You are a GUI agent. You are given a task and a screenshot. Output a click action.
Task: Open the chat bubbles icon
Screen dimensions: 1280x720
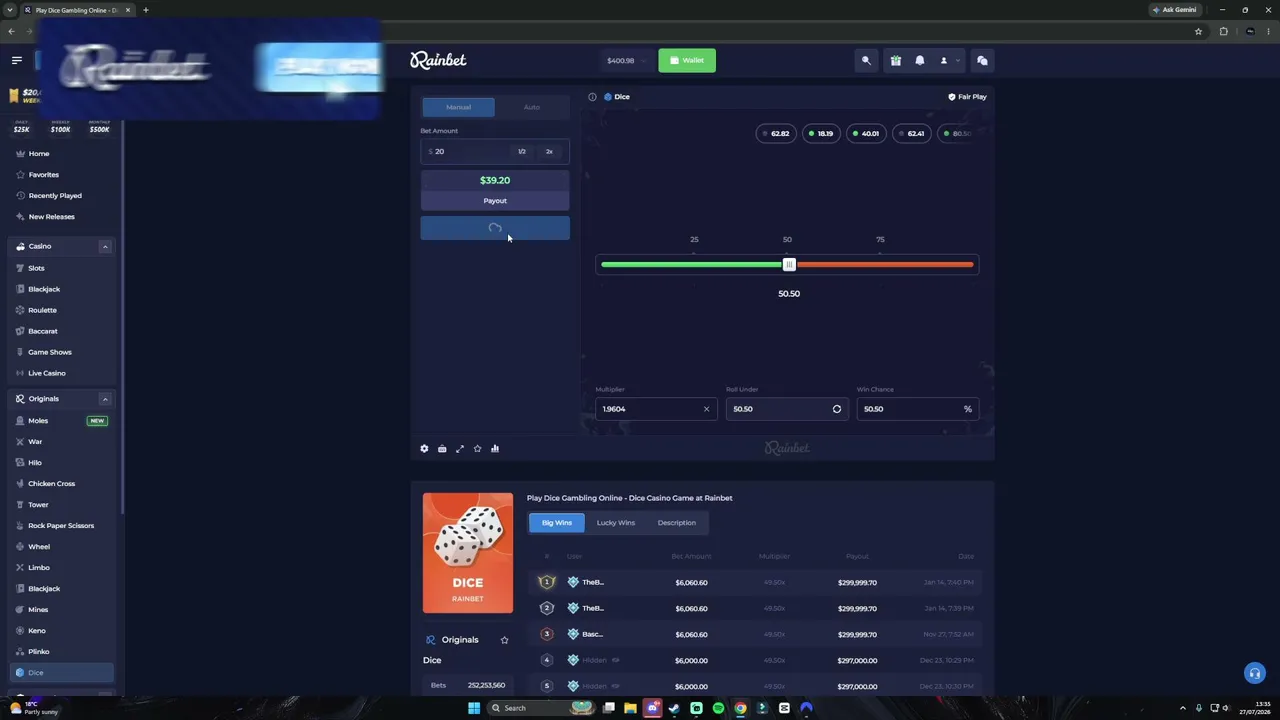click(982, 61)
